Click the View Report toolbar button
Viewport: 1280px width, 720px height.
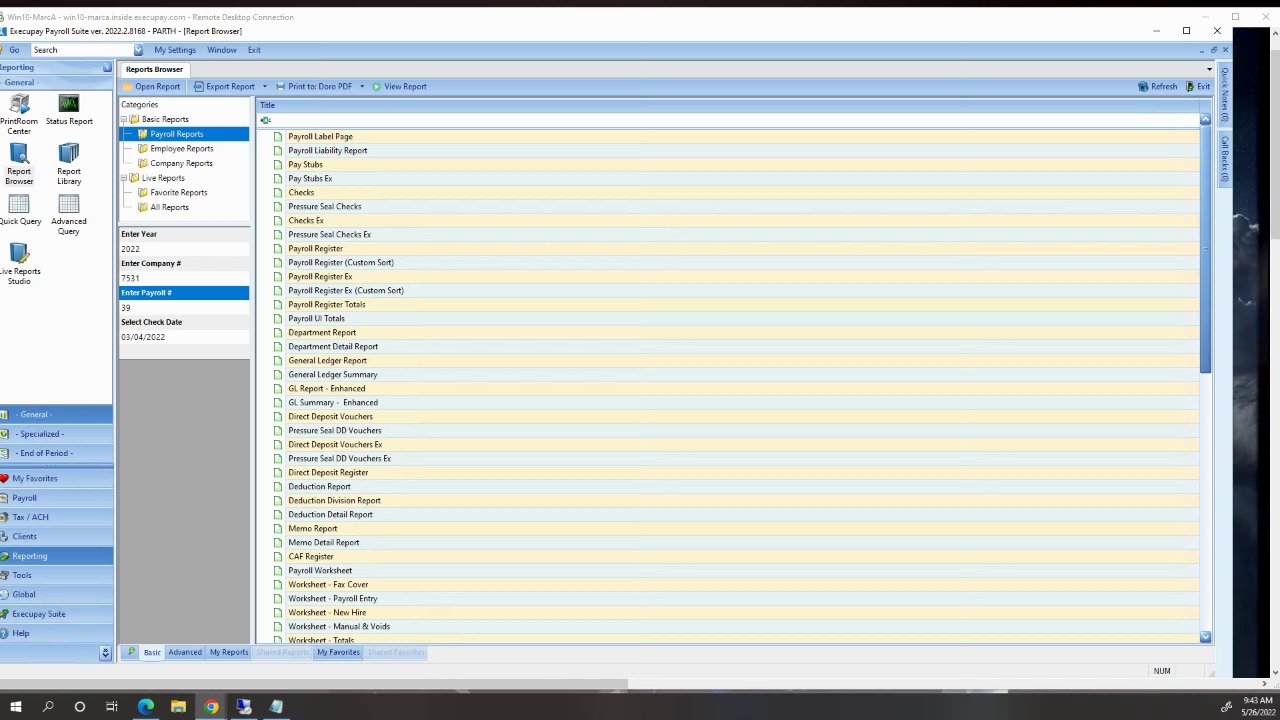399,87
